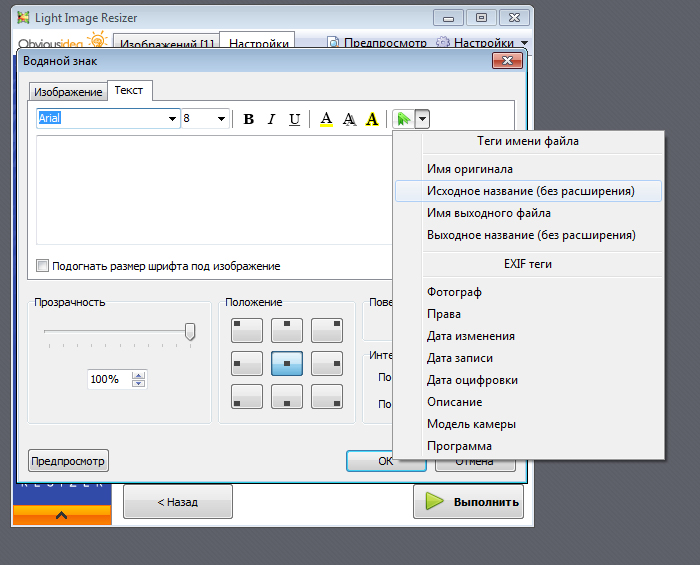
Task: Open the font size dropdown
Action: [x=221, y=119]
